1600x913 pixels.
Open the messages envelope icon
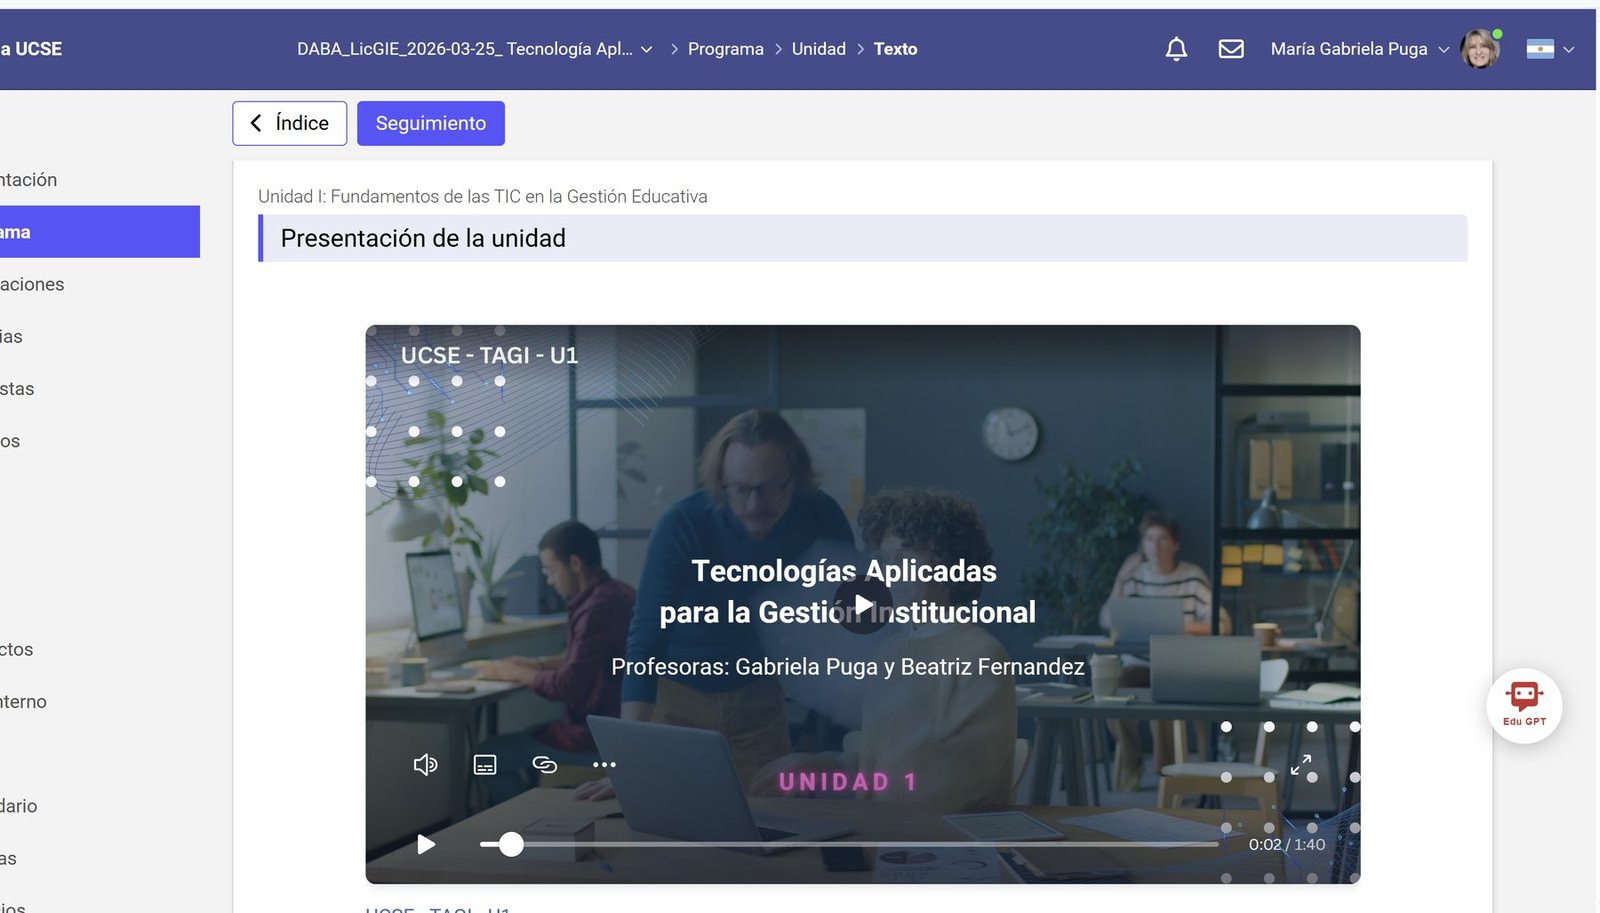[1231, 49]
